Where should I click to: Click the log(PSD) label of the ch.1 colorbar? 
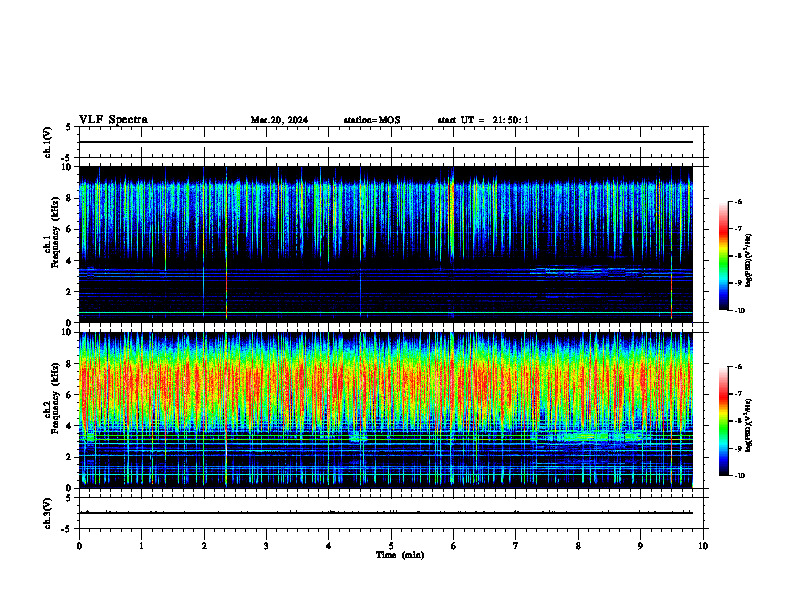(749, 261)
